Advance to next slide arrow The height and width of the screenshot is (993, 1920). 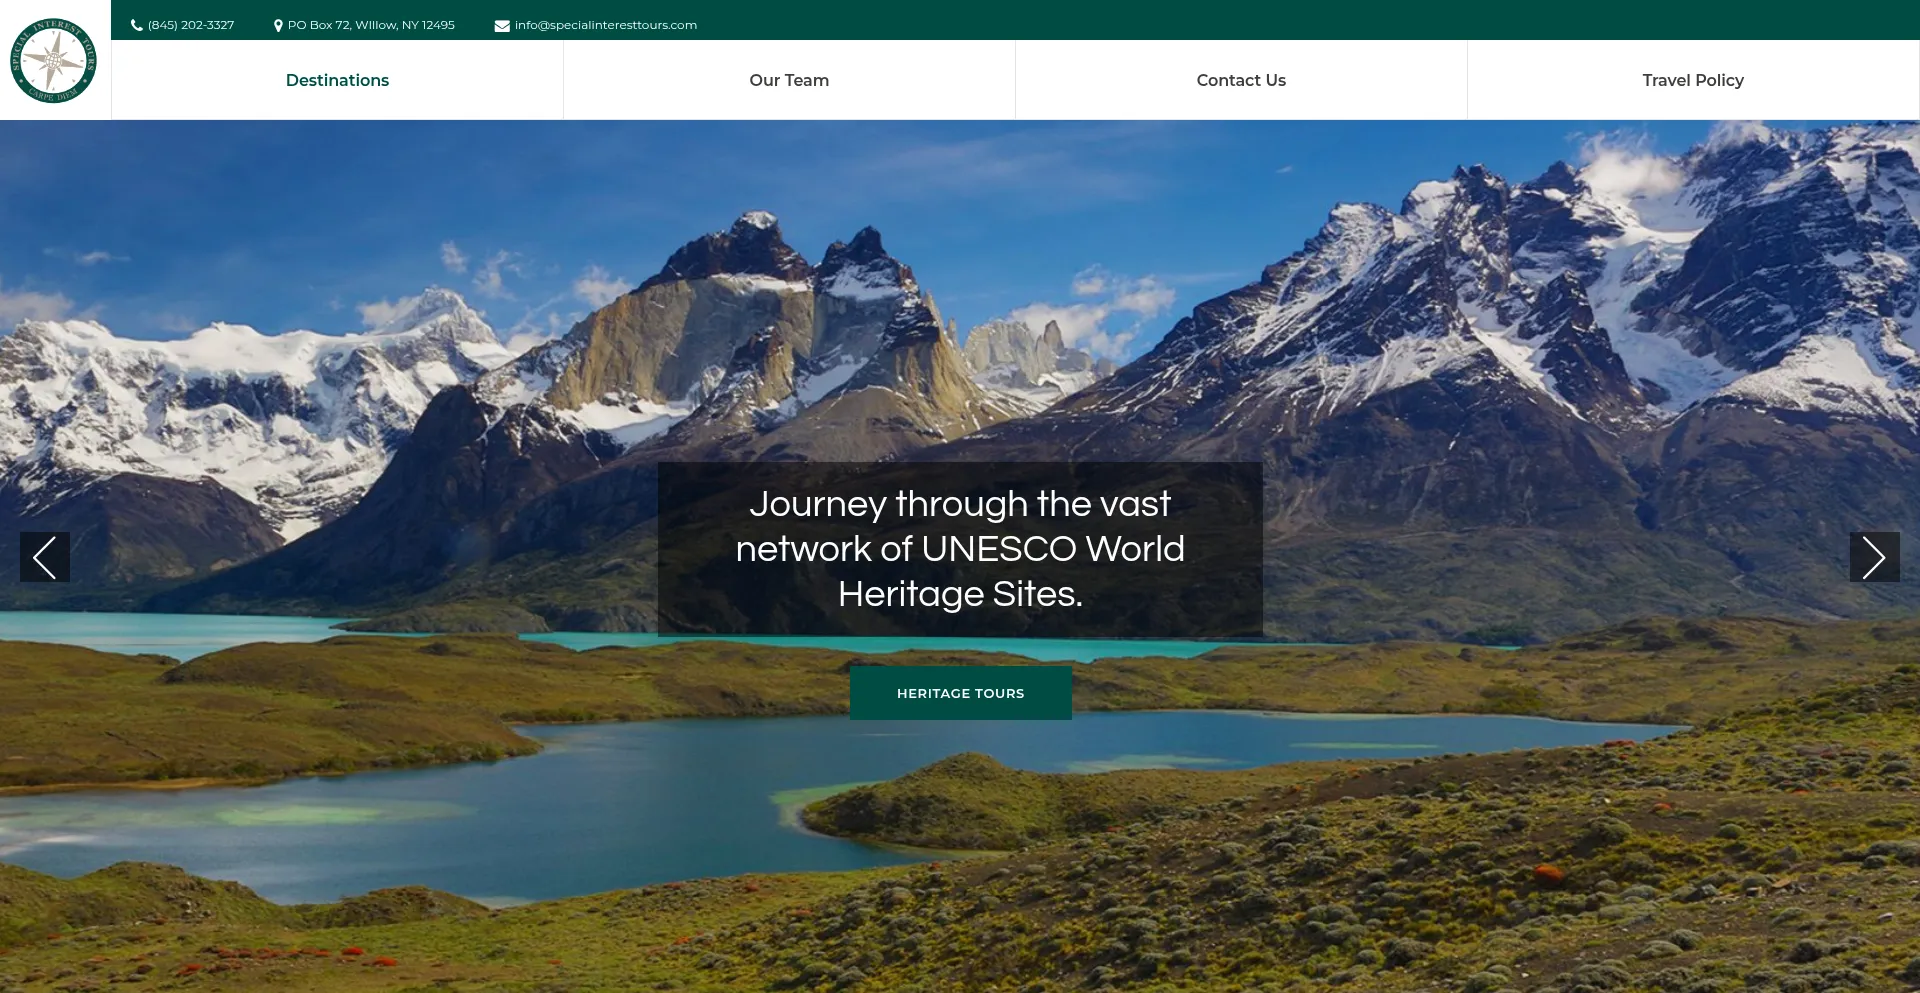(x=1874, y=557)
